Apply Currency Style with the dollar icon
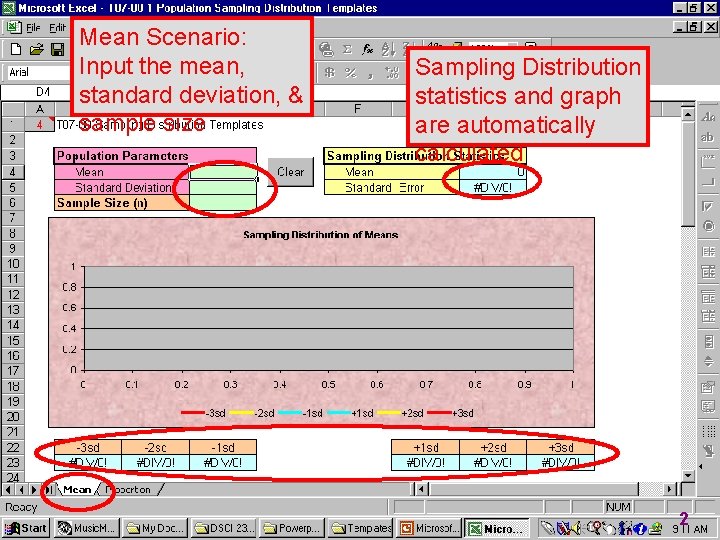 pyautogui.click(x=329, y=73)
